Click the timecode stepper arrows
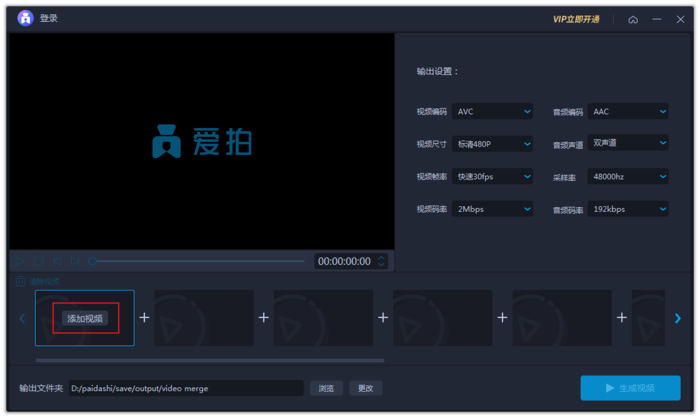Screen dimensions: 700x418 381,261
